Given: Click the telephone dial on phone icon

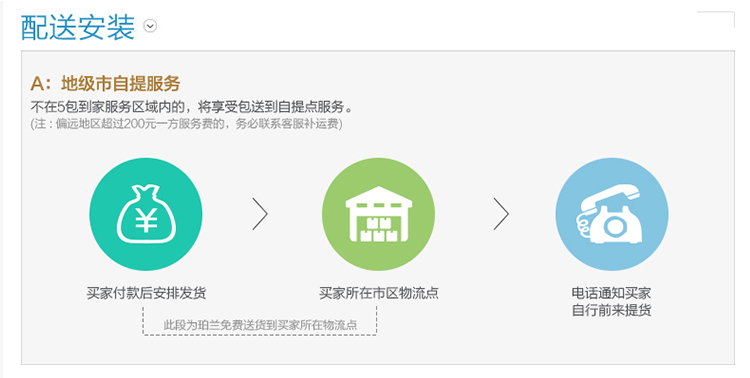Looking at the screenshot, I should (615, 224).
